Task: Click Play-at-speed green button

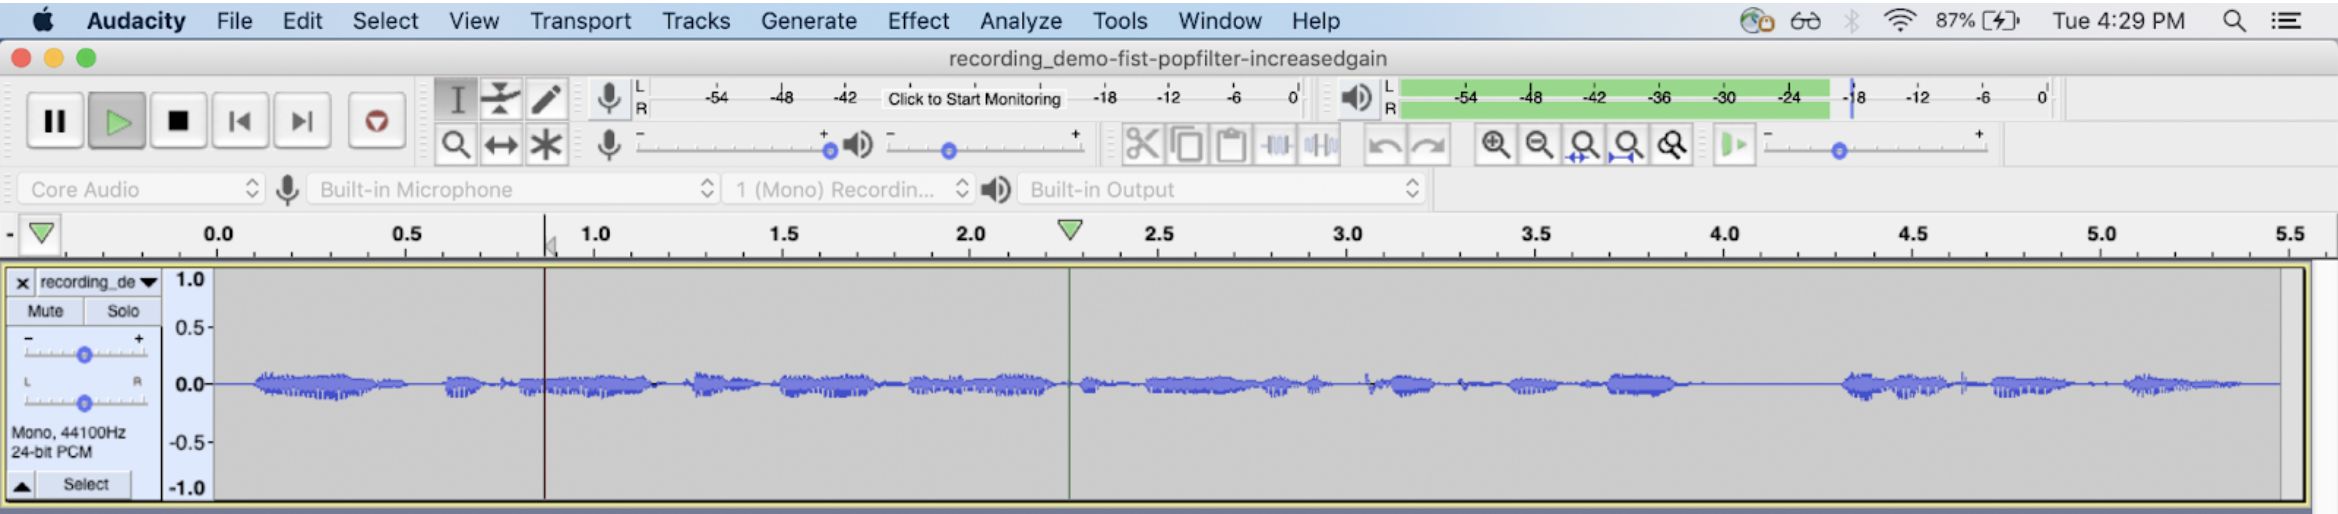Action: point(1734,145)
